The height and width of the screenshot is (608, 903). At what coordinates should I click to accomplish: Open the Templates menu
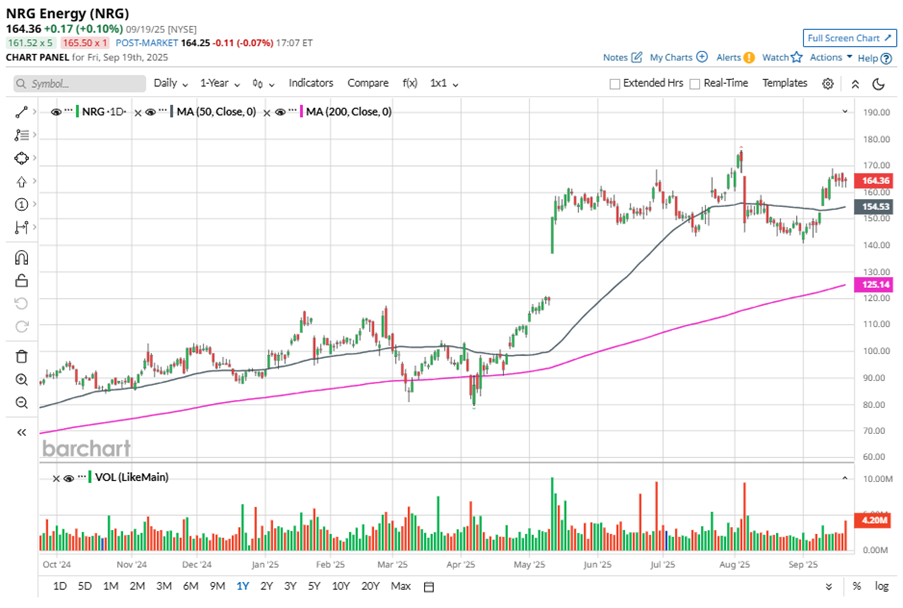pos(784,83)
